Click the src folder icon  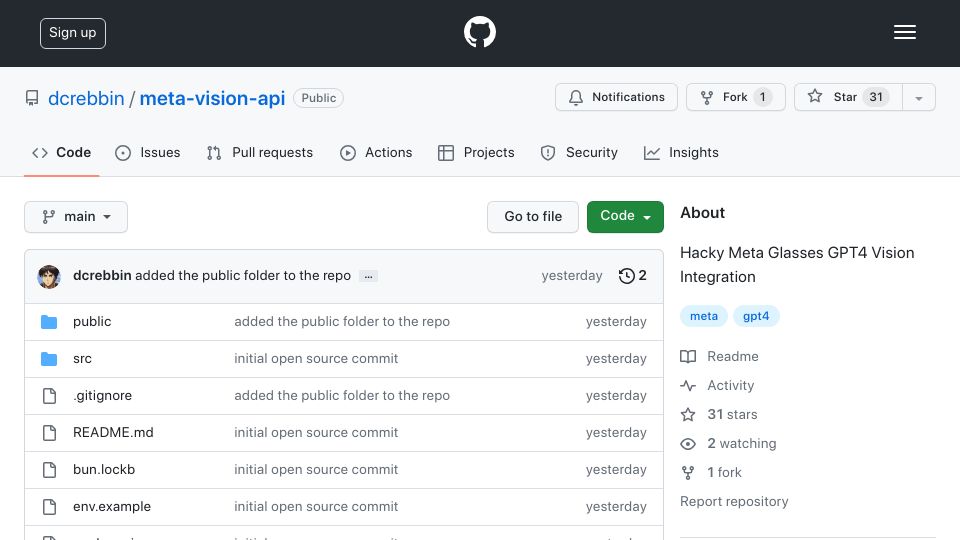coord(49,359)
